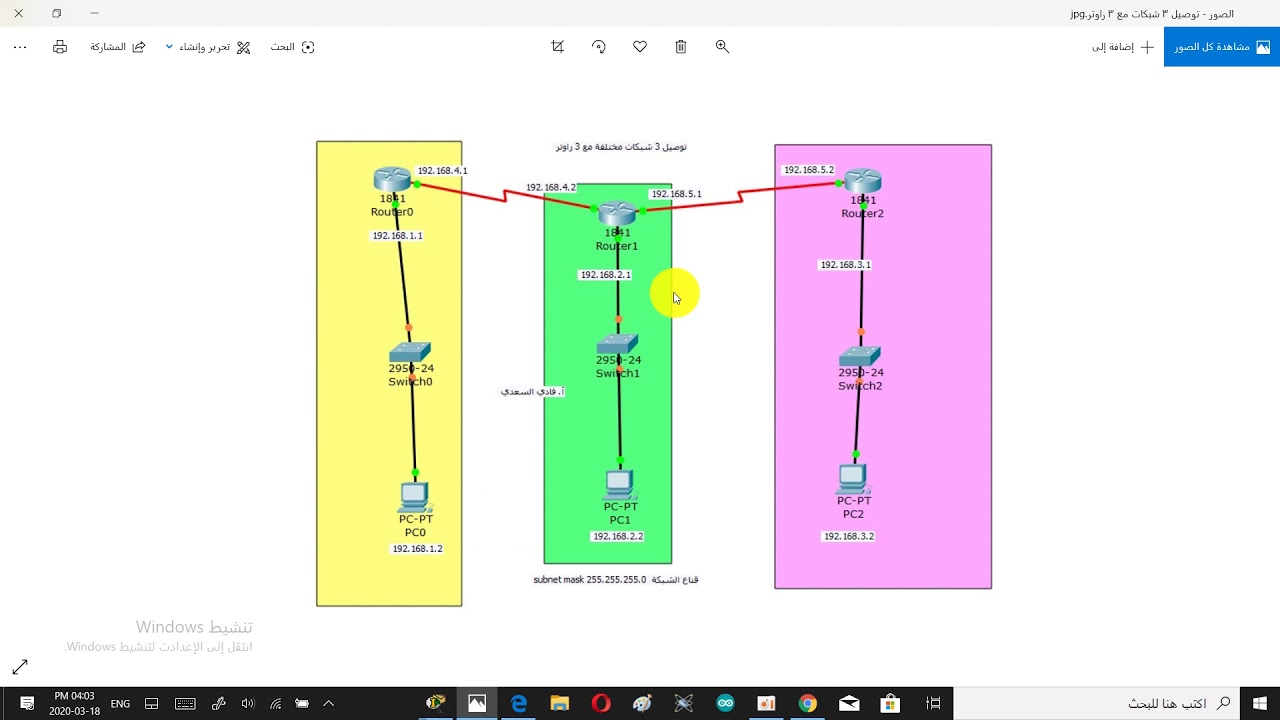Click the Windows Start button
1280x720 pixels.
click(x=1260, y=704)
